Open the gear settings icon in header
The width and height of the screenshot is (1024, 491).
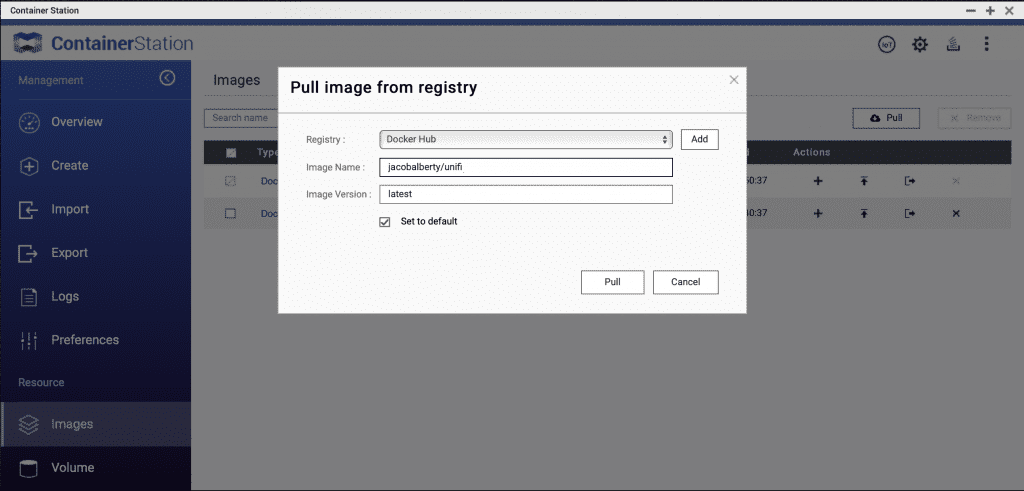click(920, 44)
